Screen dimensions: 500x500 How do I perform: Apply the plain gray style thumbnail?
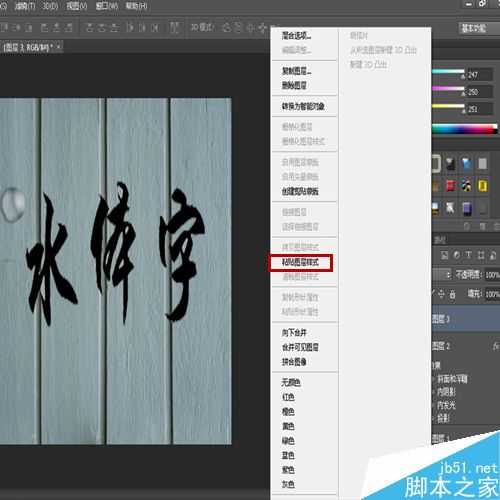pos(482,163)
